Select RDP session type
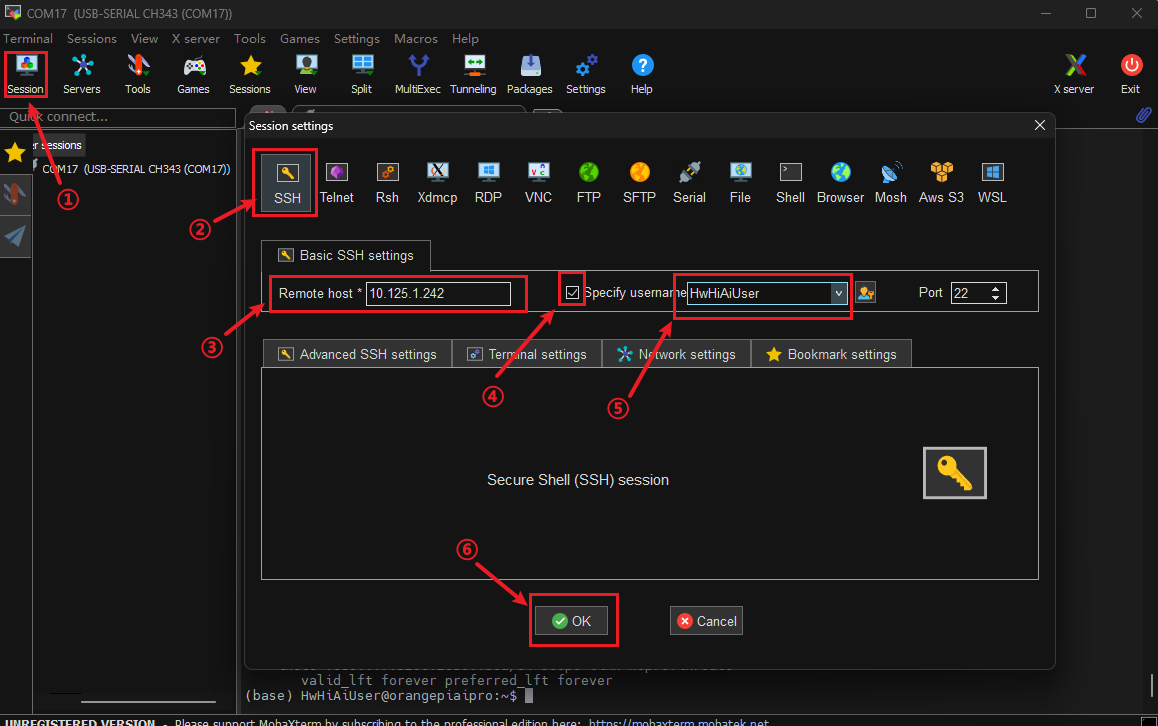 (488, 183)
